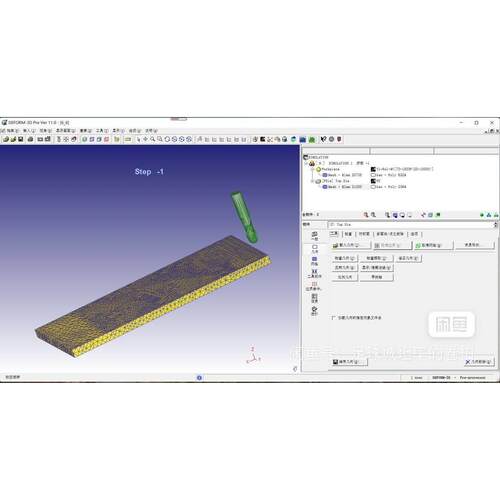
Task: Choose the Zoom Window magnifier-with-box tool
Action: coord(160,139)
